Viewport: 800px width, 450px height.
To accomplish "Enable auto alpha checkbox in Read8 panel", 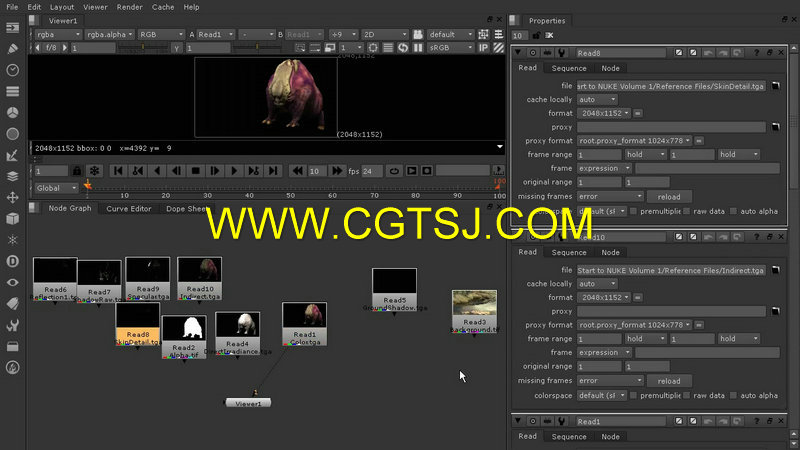I will pos(734,211).
